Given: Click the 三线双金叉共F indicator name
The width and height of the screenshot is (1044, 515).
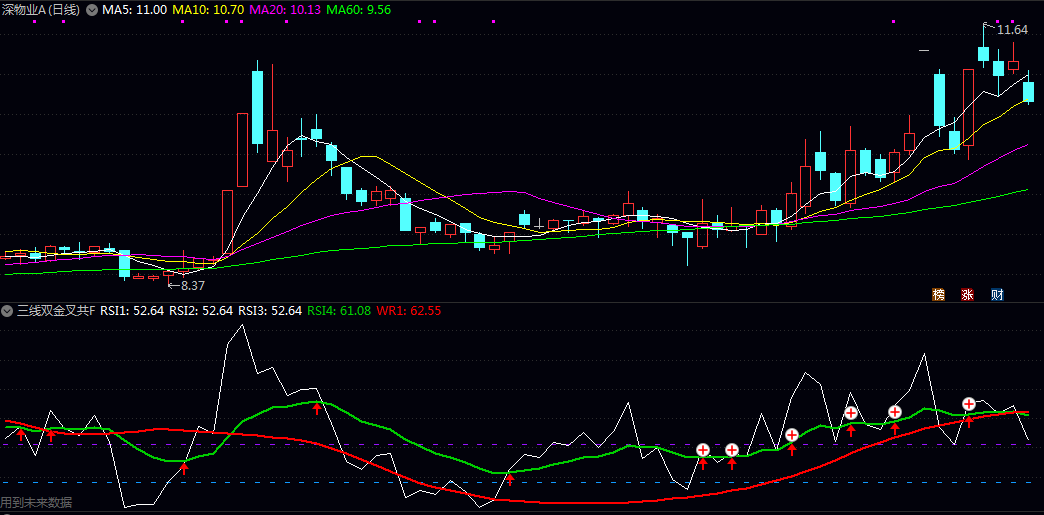Looking at the screenshot, I should point(55,311).
